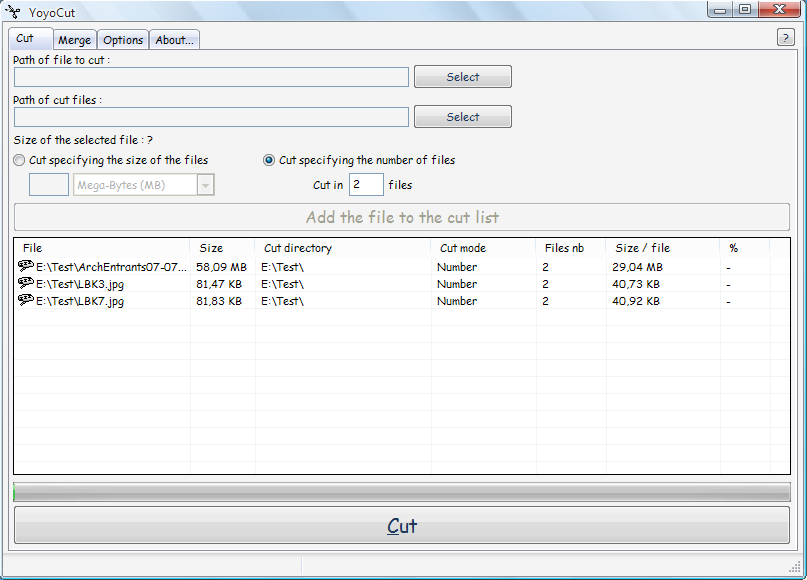Image resolution: width=807 pixels, height=580 pixels.
Task: Click the 58,09 MB size cell
Action: 221,267
